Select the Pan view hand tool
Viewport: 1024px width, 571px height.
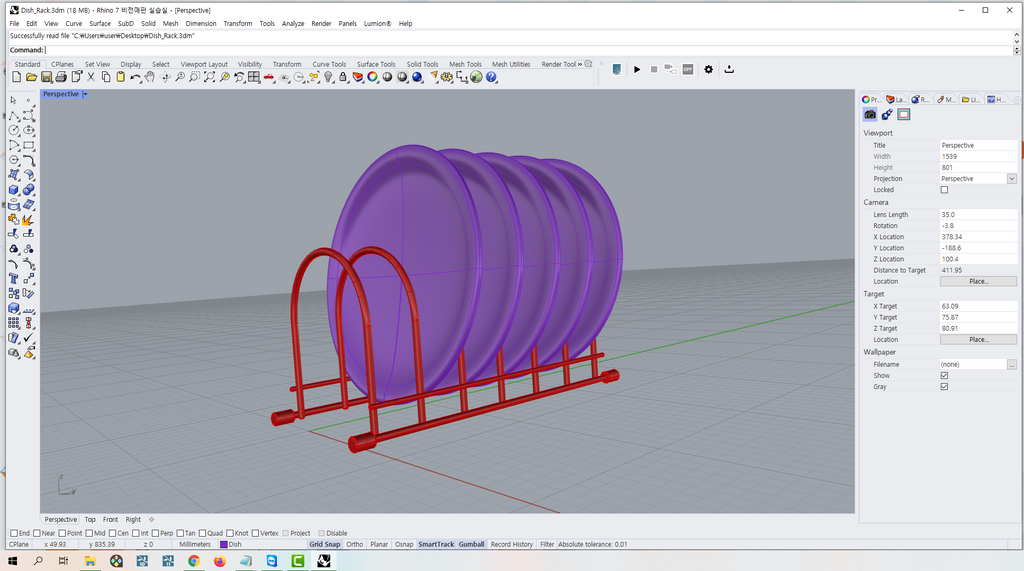click(150, 77)
